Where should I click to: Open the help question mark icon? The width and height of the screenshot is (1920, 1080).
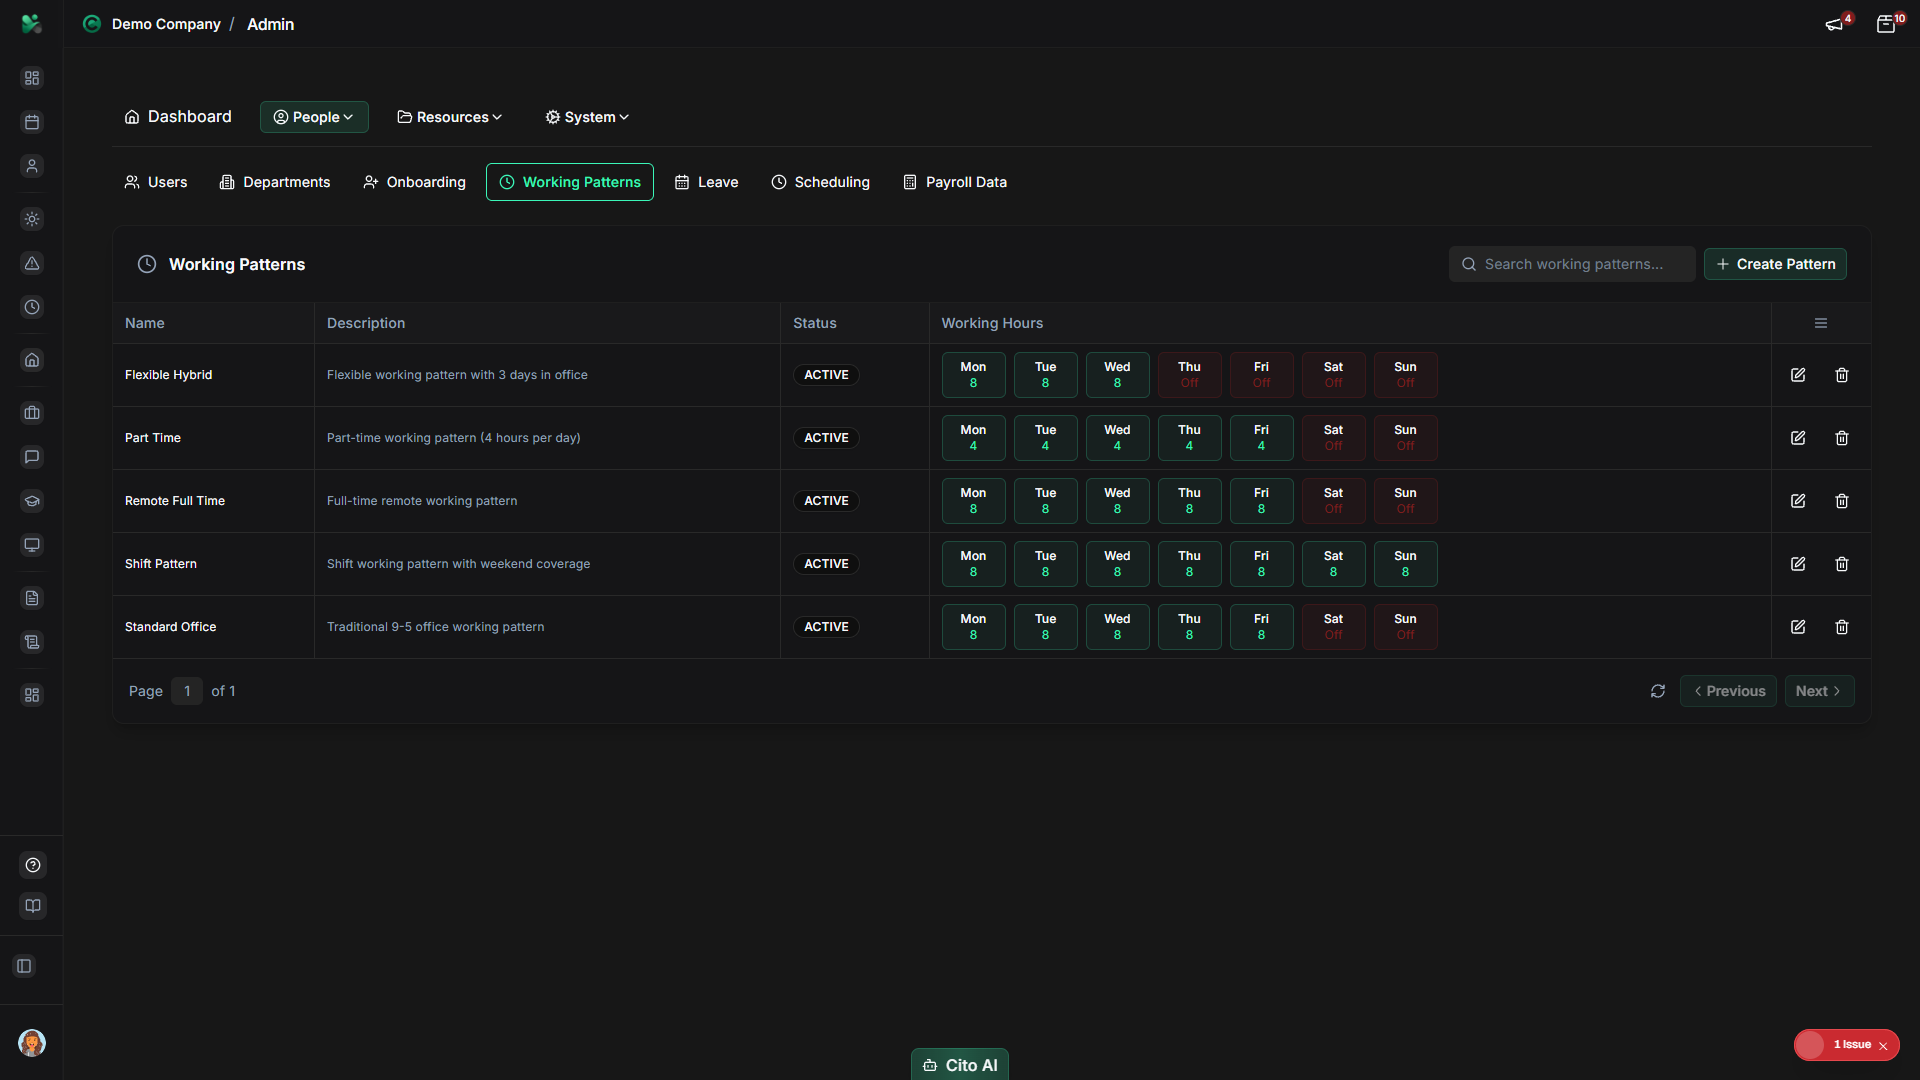pos(32,865)
